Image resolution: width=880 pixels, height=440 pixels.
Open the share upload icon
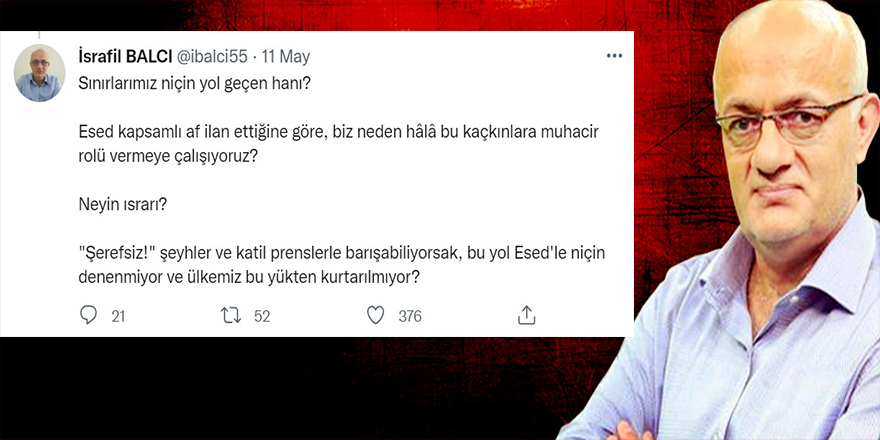coord(526,315)
